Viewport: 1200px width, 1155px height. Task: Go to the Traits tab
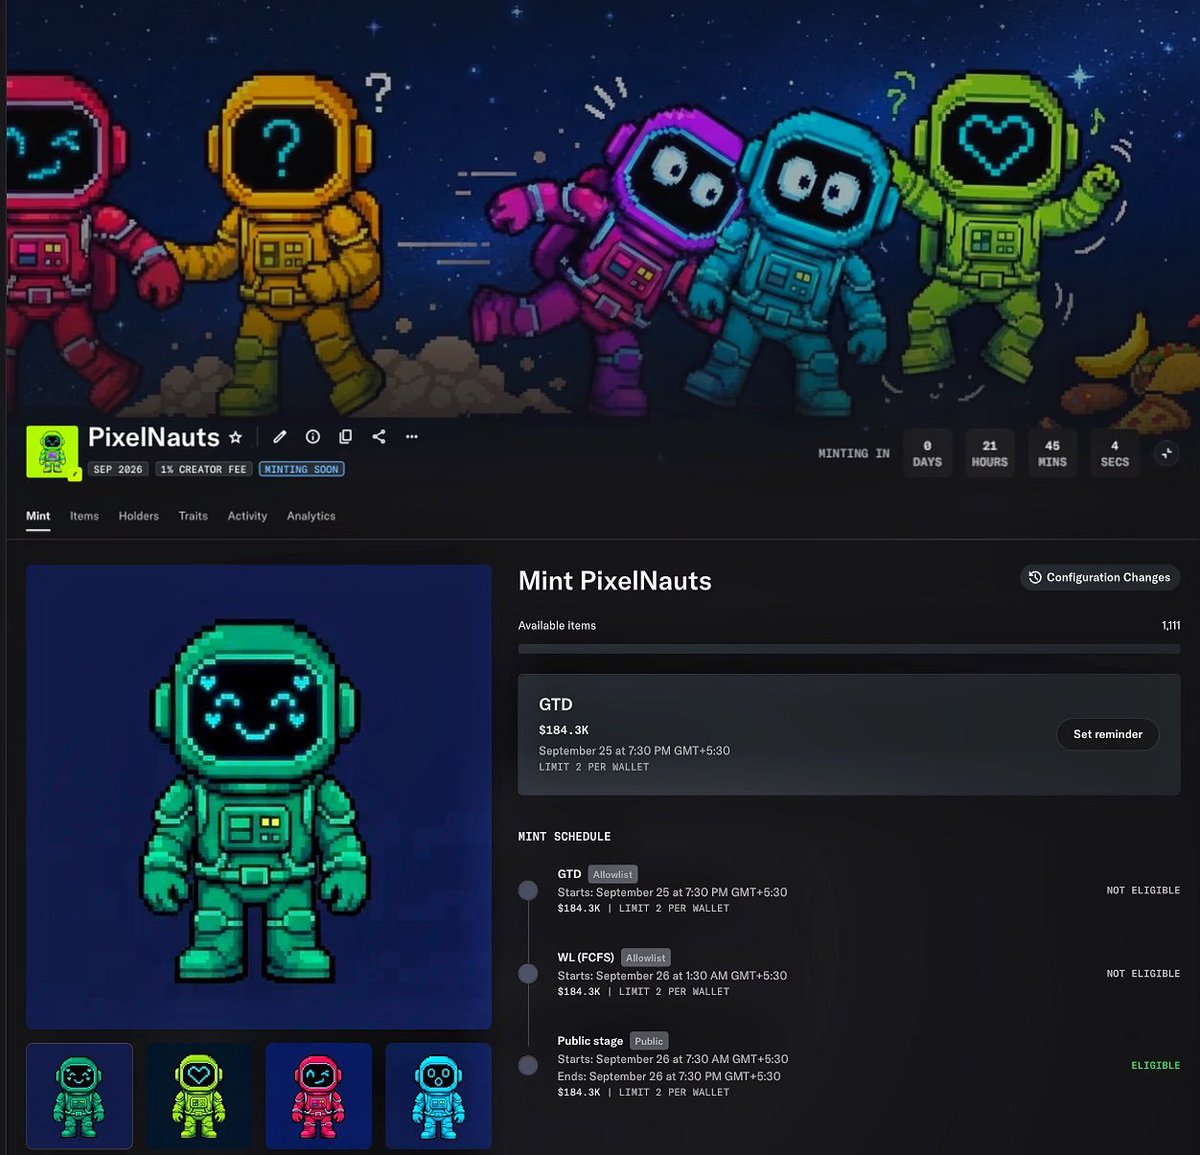tap(193, 516)
